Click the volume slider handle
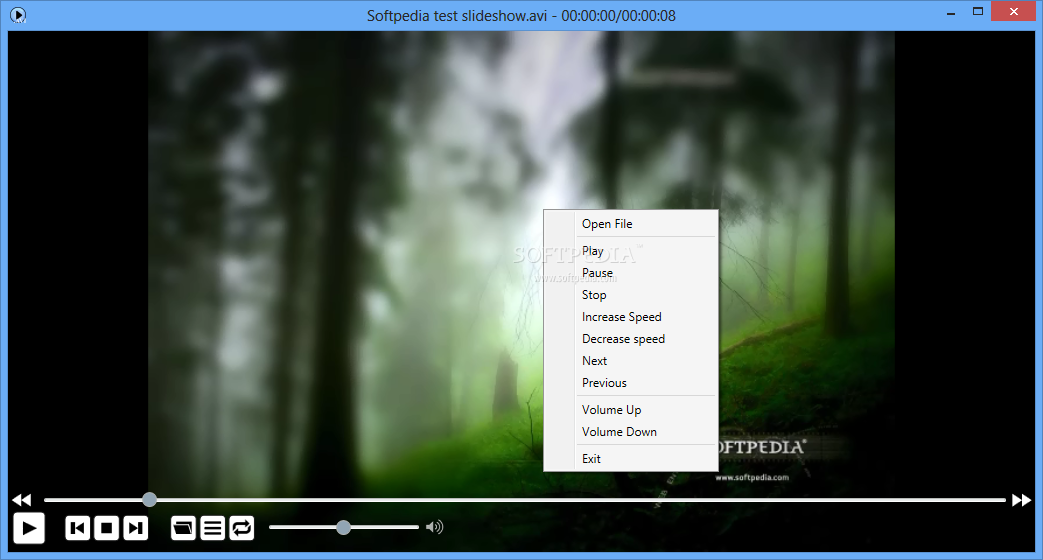This screenshot has height=560, width=1043. (343, 527)
